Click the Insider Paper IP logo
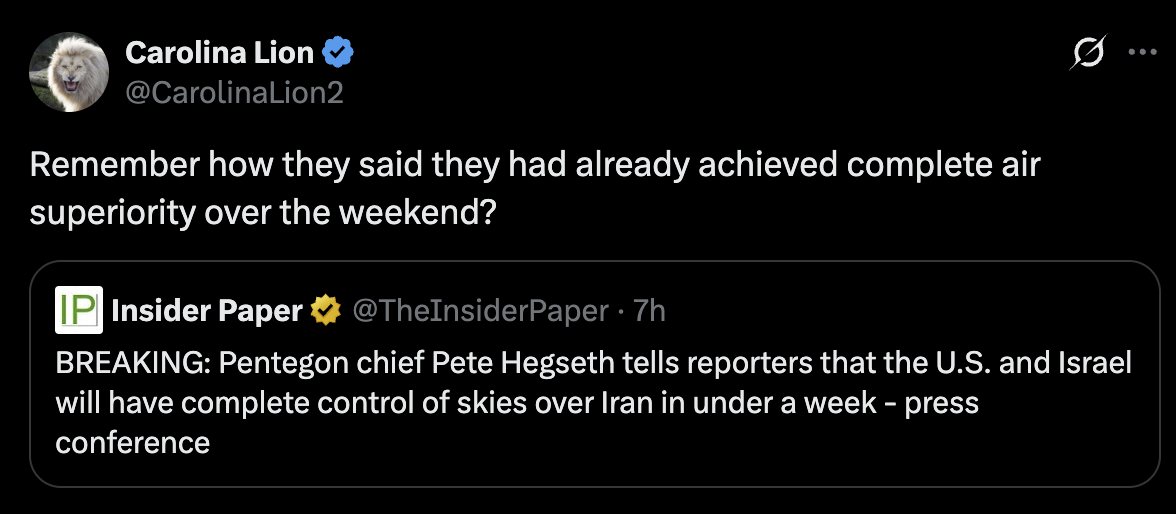Screen dimensions: 1176x514 click(x=79, y=311)
